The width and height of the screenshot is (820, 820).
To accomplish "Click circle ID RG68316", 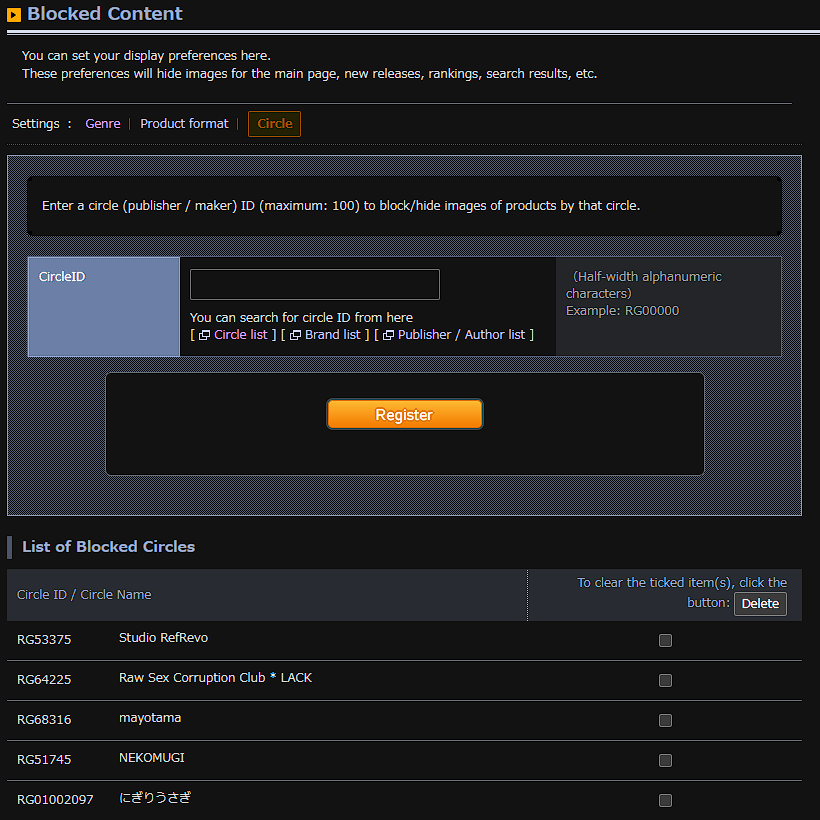I will pos(44,720).
